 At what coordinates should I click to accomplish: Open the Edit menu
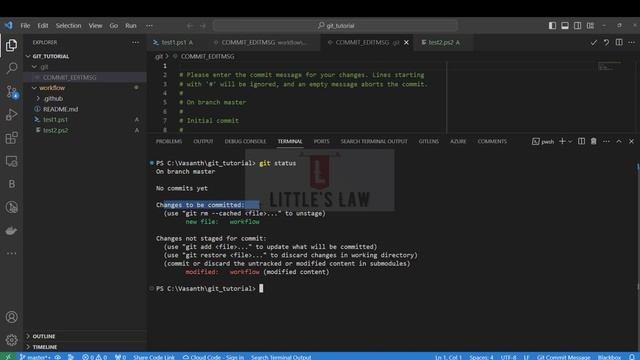pos(43,26)
